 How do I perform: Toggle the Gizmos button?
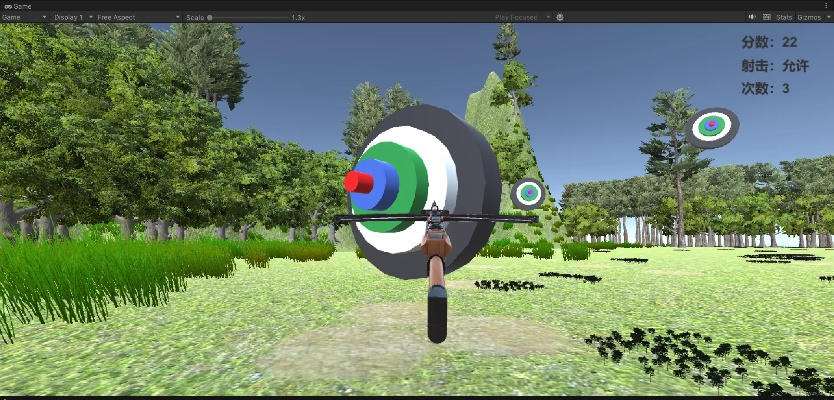pyautogui.click(x=806, y=17)
